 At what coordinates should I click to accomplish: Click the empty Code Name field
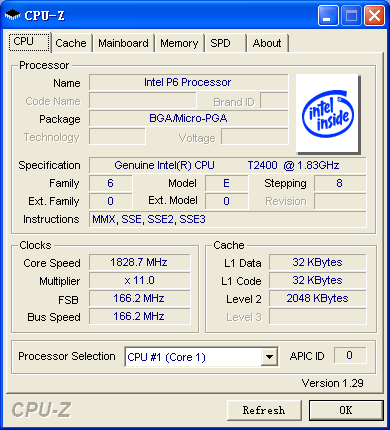click(x=143, y=100)
